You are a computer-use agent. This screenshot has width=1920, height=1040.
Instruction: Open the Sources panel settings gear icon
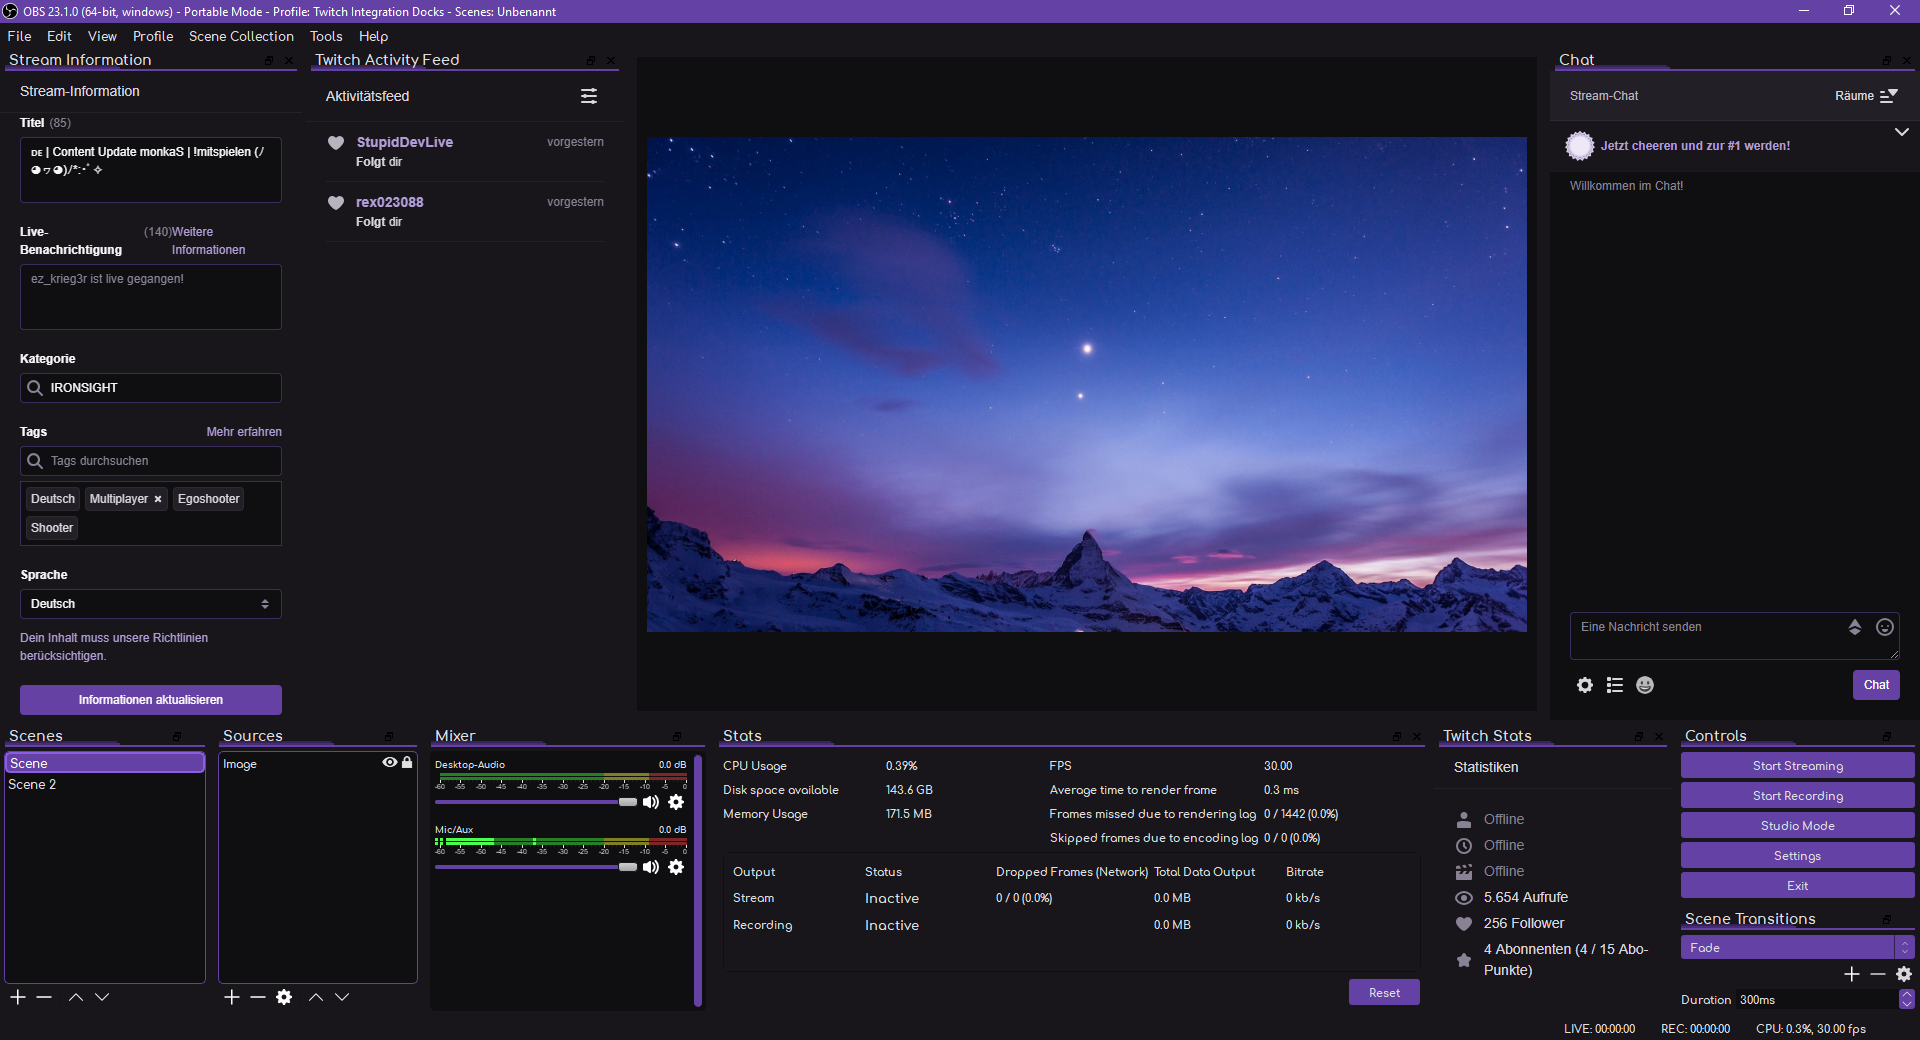pyautogui.click(x=284, y=997)
